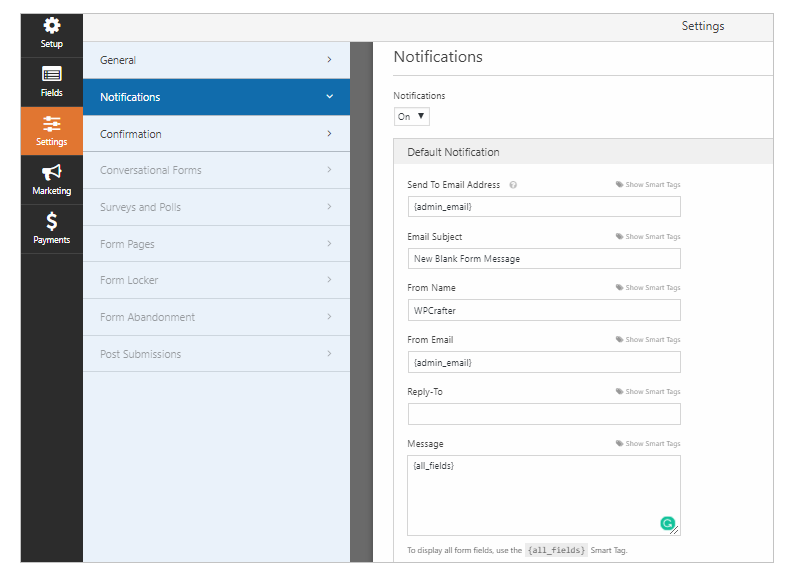The image size is (796, 580).
Task: Expand the General section chevron
Action: (329, 60)
